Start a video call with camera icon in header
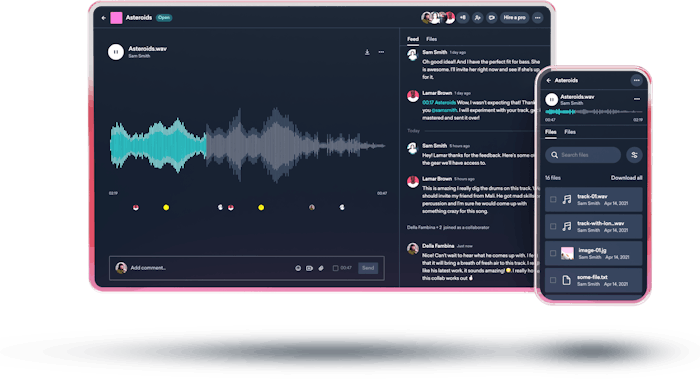Image resolution: width=700 pixels, height=379 pixels. (x=492, y=18)
